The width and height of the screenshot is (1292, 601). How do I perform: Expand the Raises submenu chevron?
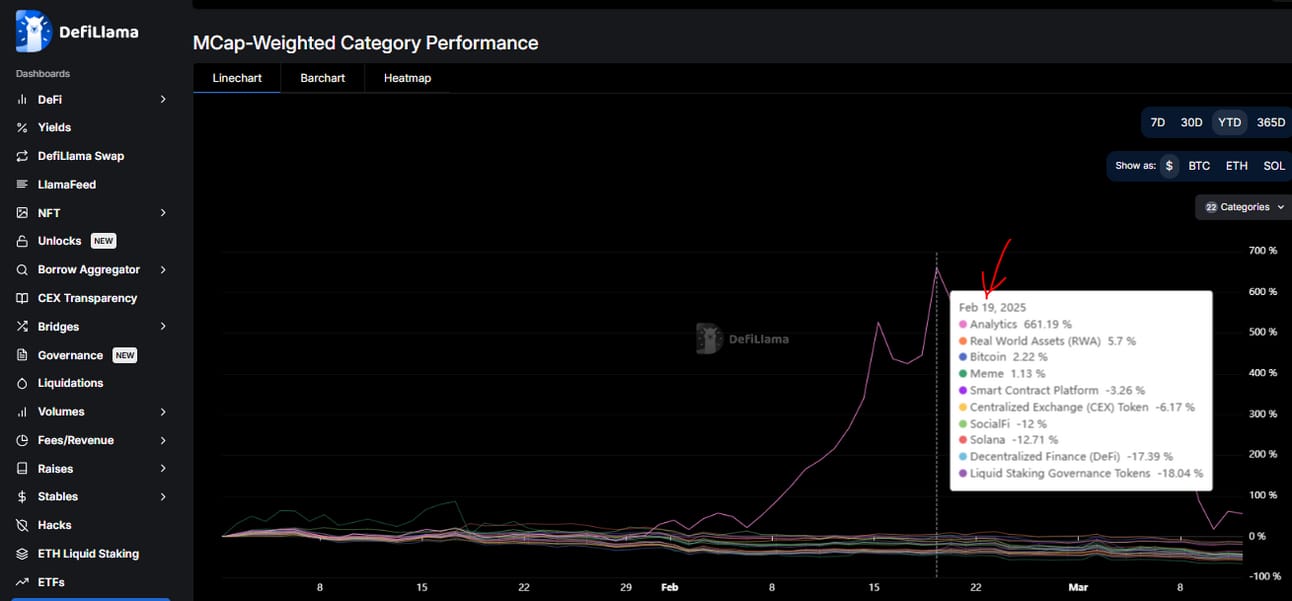pyautogui.click(x=163, y=469)
